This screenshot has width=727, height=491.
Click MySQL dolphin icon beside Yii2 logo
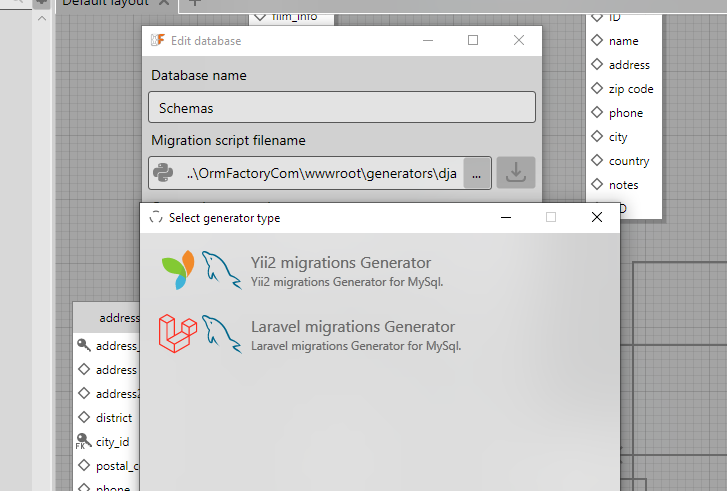pos(222,270)
